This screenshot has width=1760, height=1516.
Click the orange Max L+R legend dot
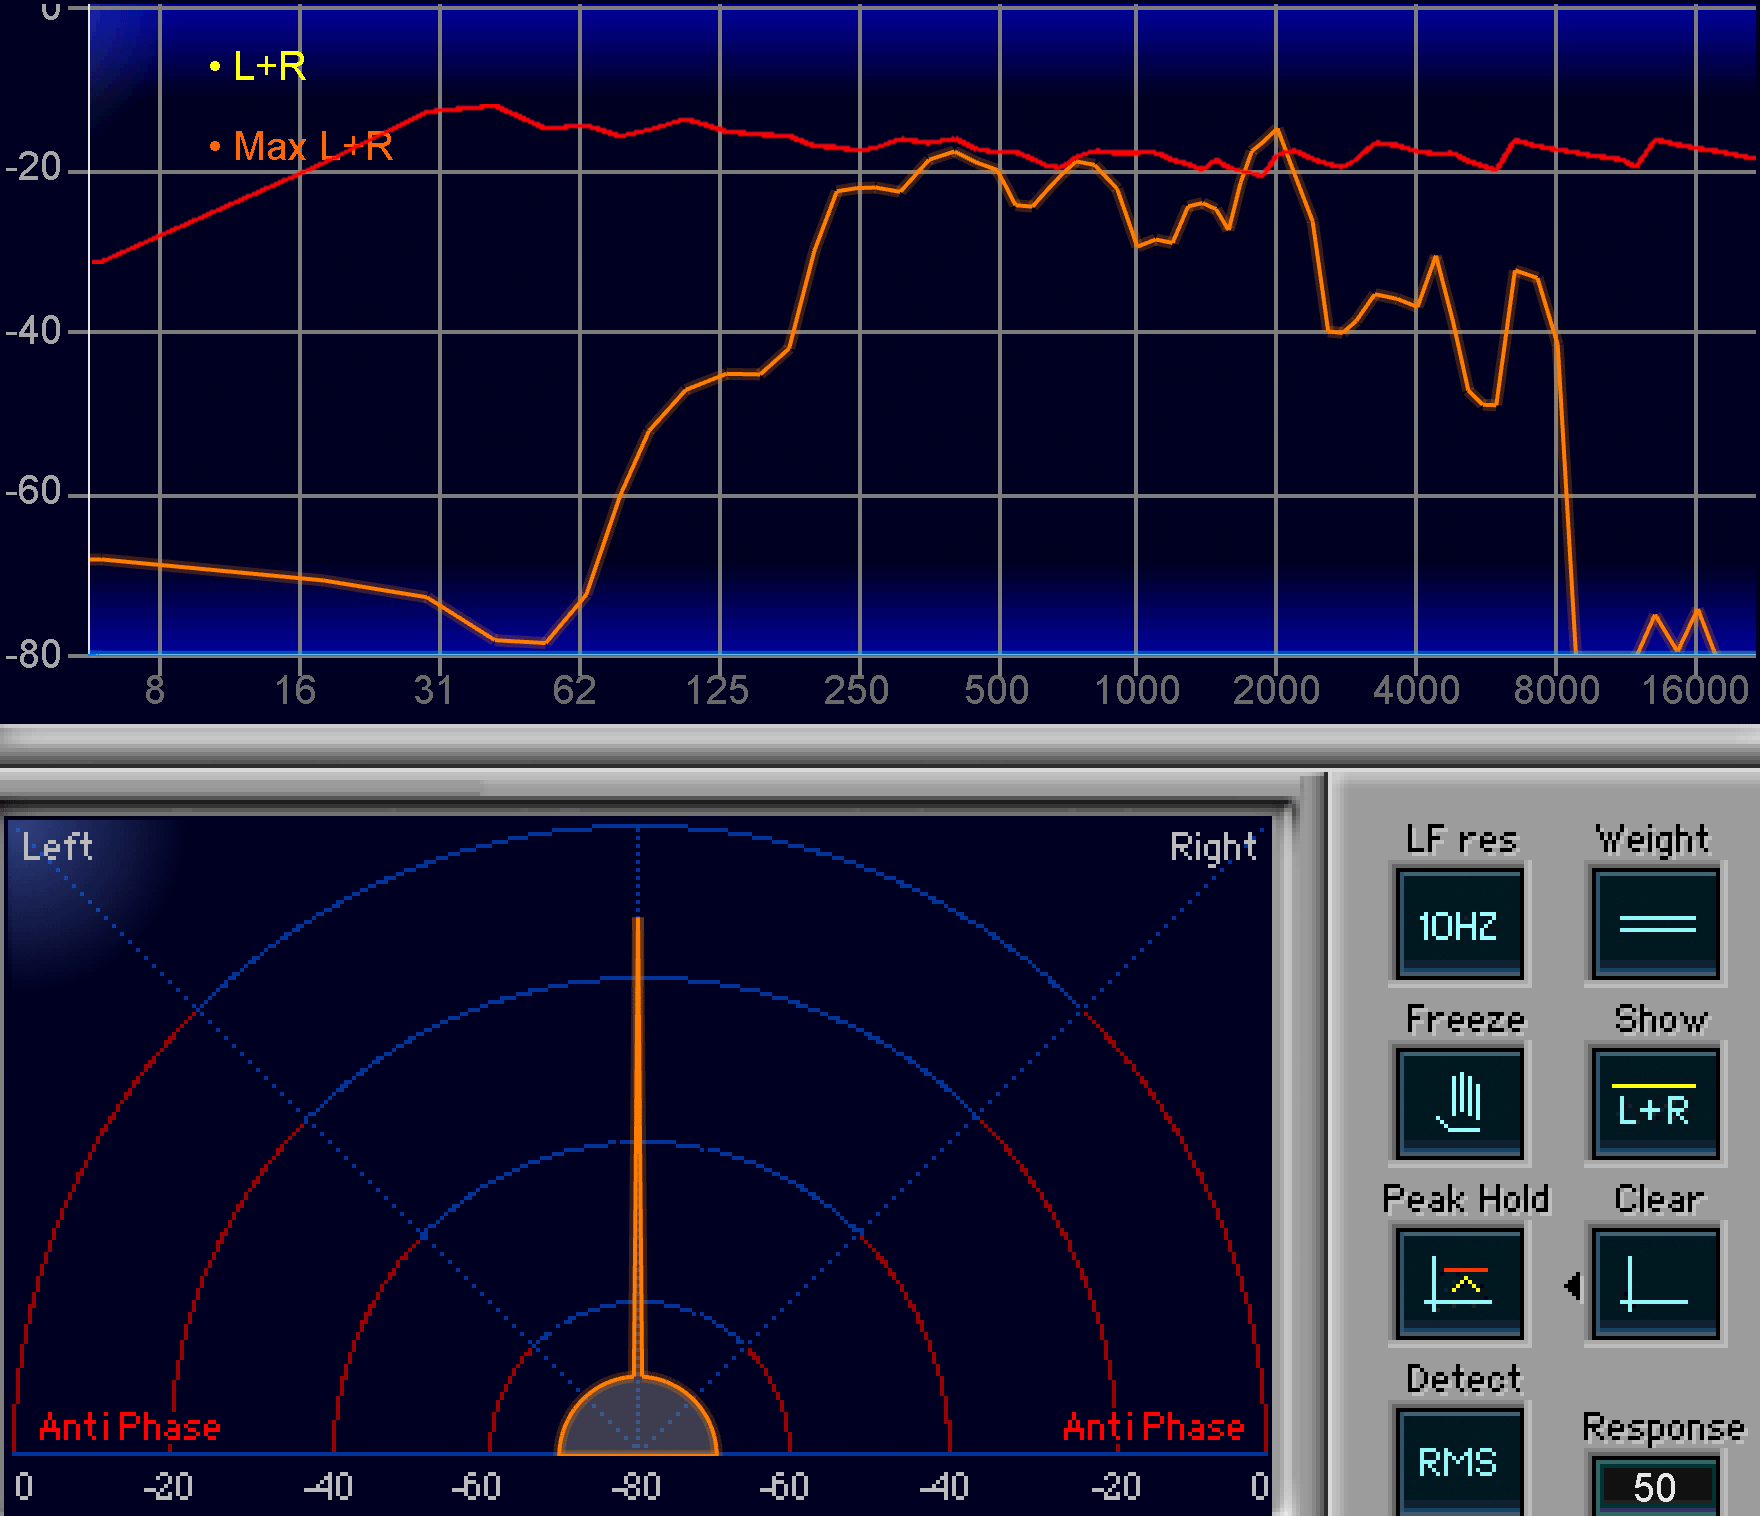215,147
